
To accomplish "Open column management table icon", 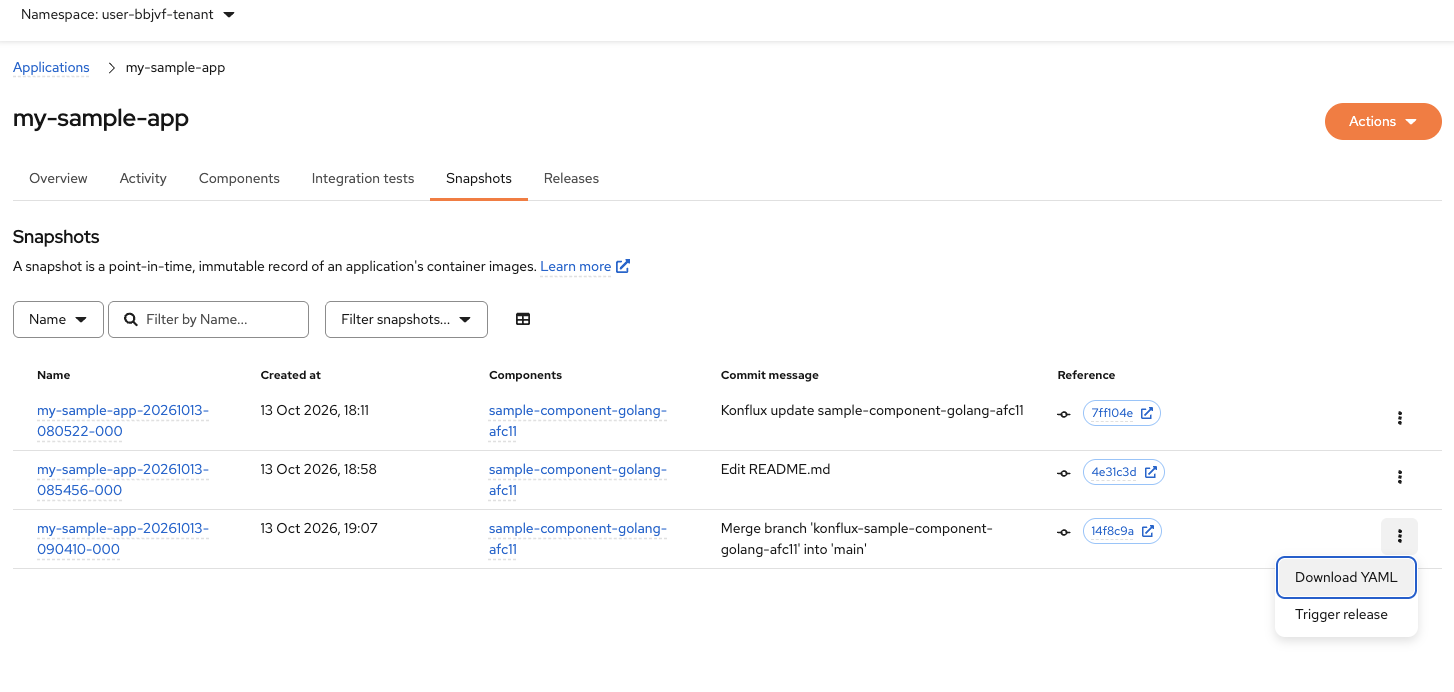I will coord(523,319).
